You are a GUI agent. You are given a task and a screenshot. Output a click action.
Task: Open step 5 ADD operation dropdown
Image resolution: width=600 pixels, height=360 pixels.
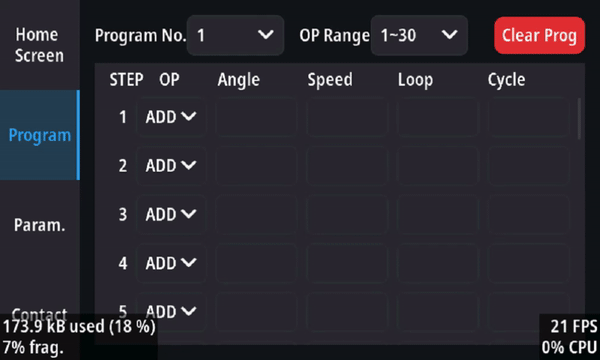tap(171, 312)
